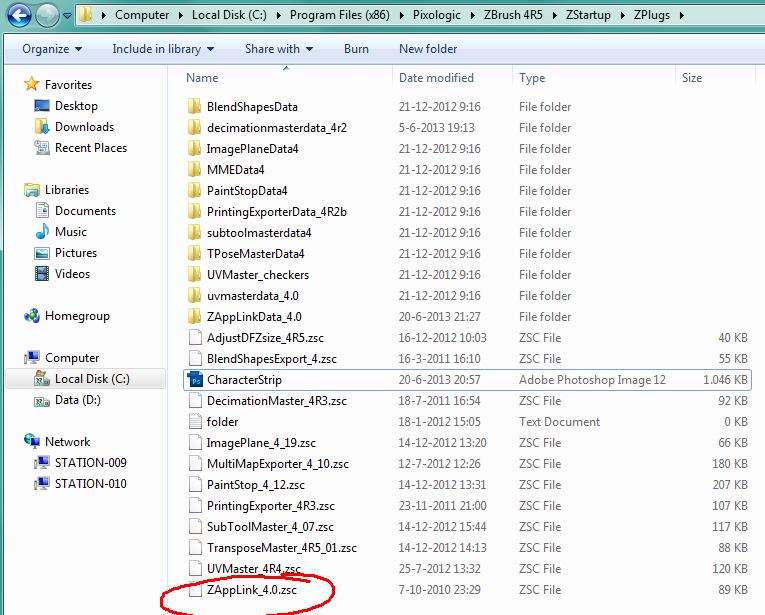The image size is (765, 615).
Task: Click the Burn toolbar command
Action: tap(356, 49)
